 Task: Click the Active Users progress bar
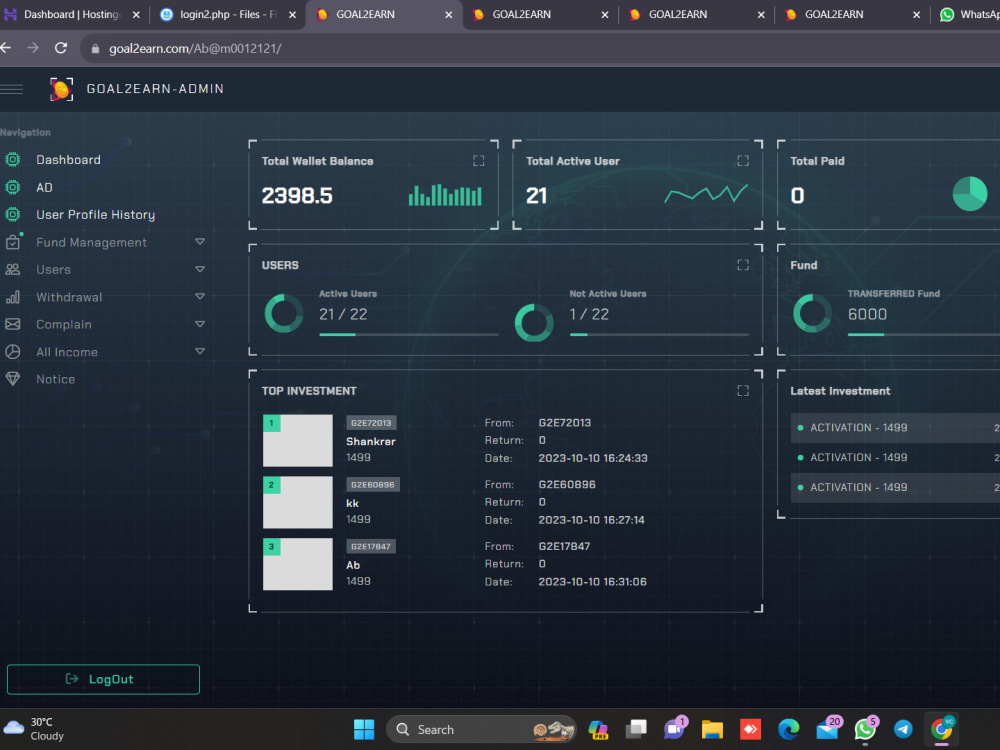(408, 334)
